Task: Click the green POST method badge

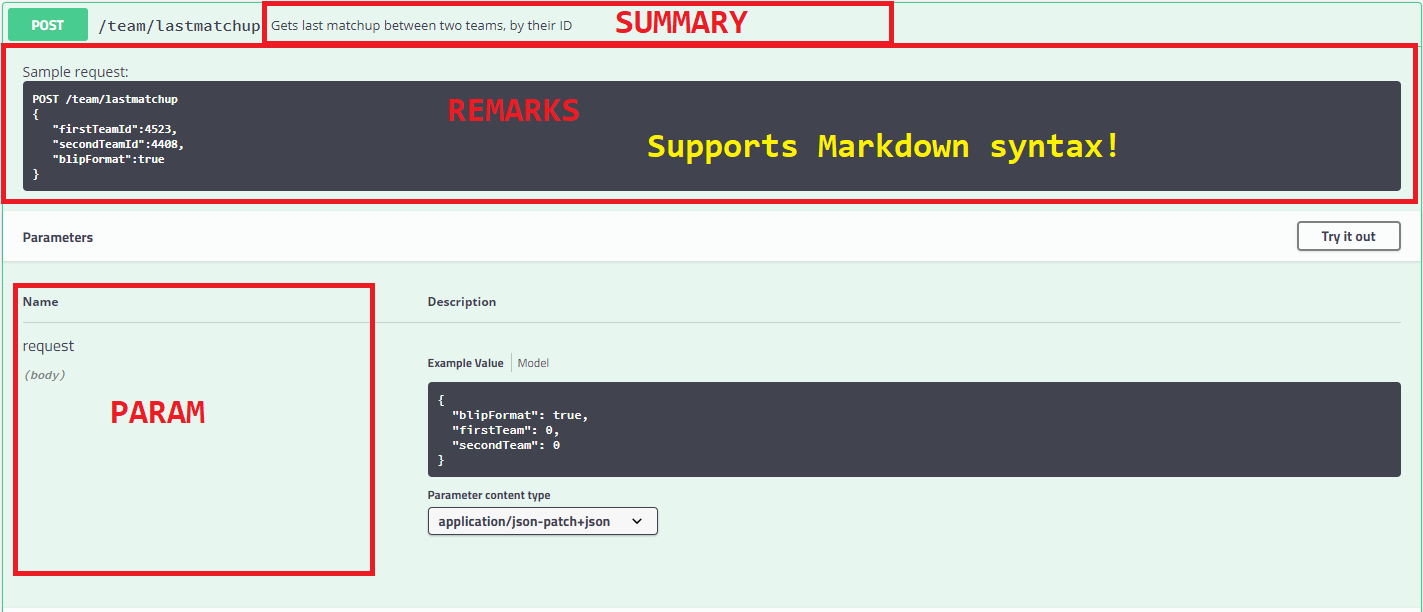Action: click(47, 25)
